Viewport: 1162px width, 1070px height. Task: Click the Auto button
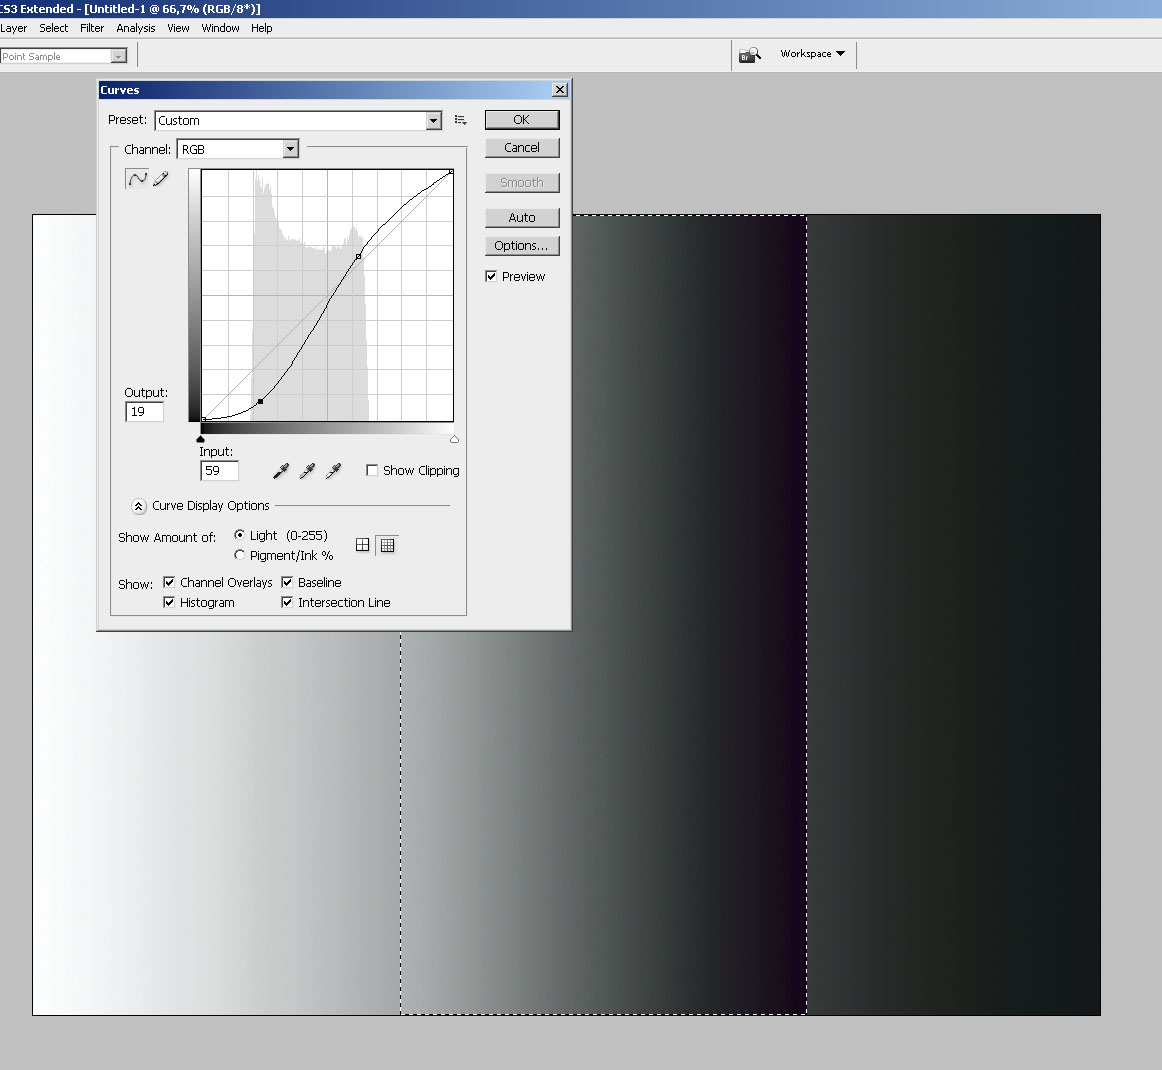(522, 218)
